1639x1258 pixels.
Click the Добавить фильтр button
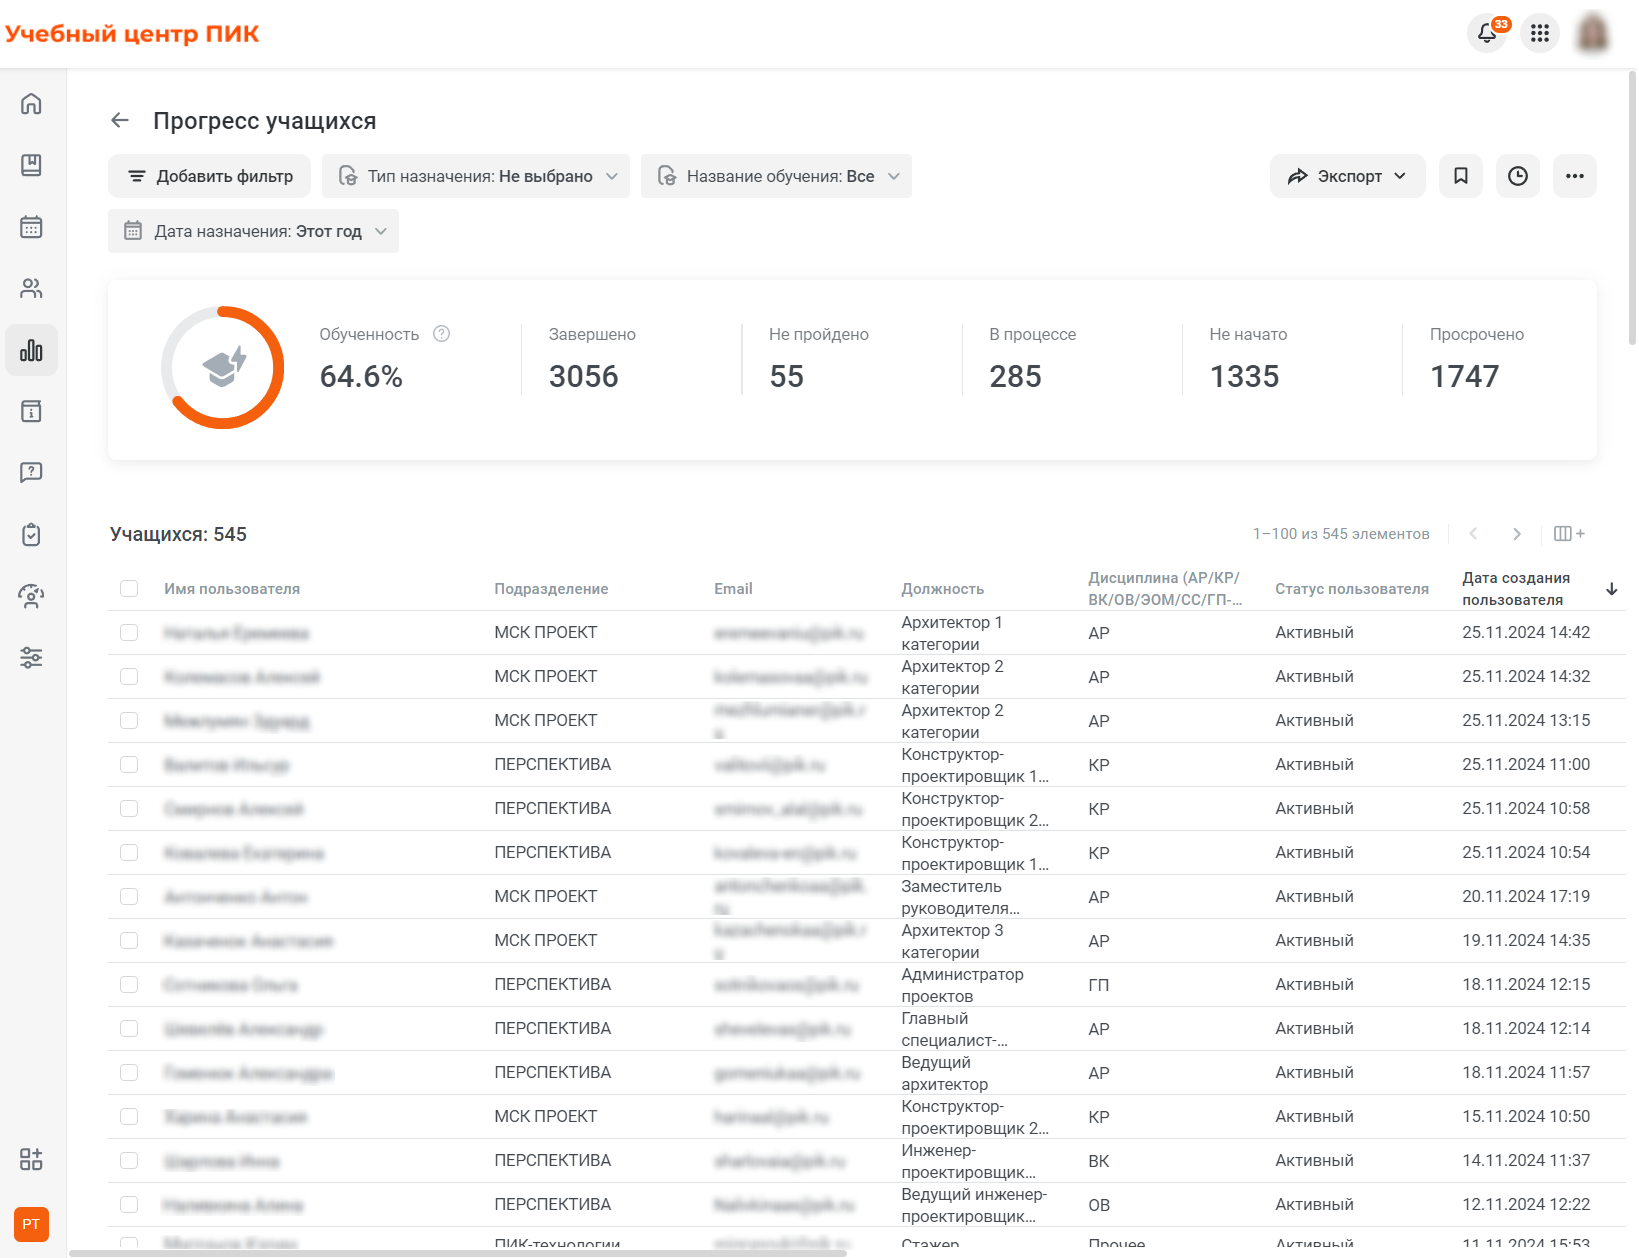pyautogui.click(x=209, y=176)
